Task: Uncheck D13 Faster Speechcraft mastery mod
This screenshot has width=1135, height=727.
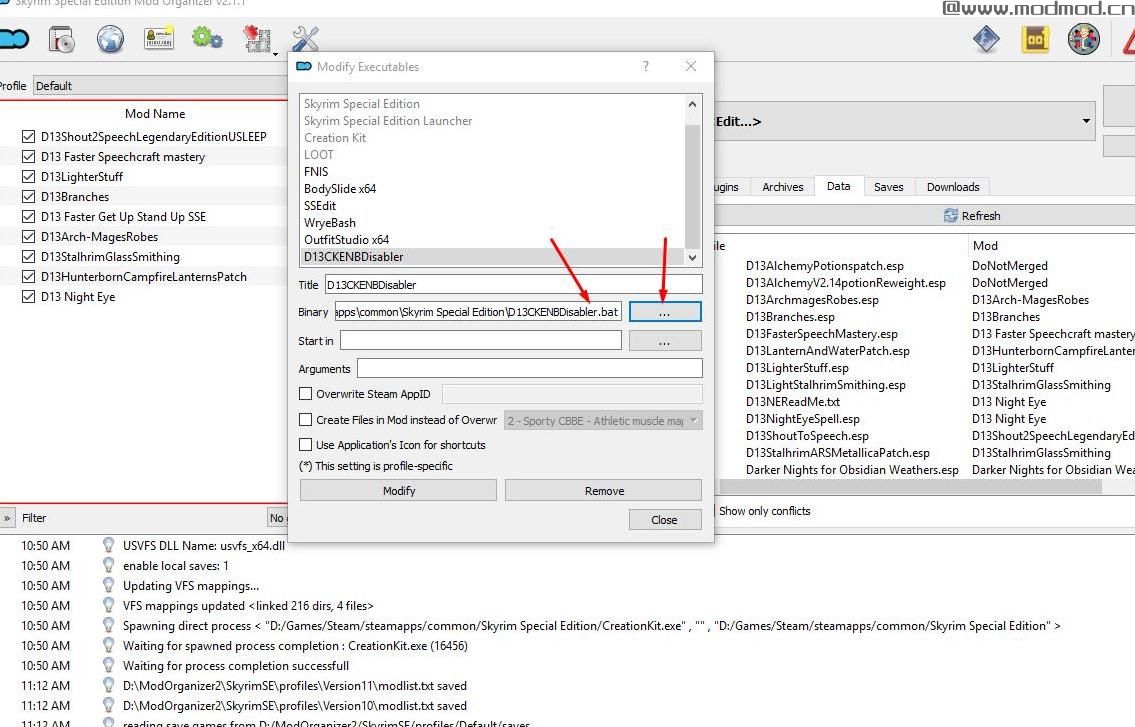Action: [28, 156]
